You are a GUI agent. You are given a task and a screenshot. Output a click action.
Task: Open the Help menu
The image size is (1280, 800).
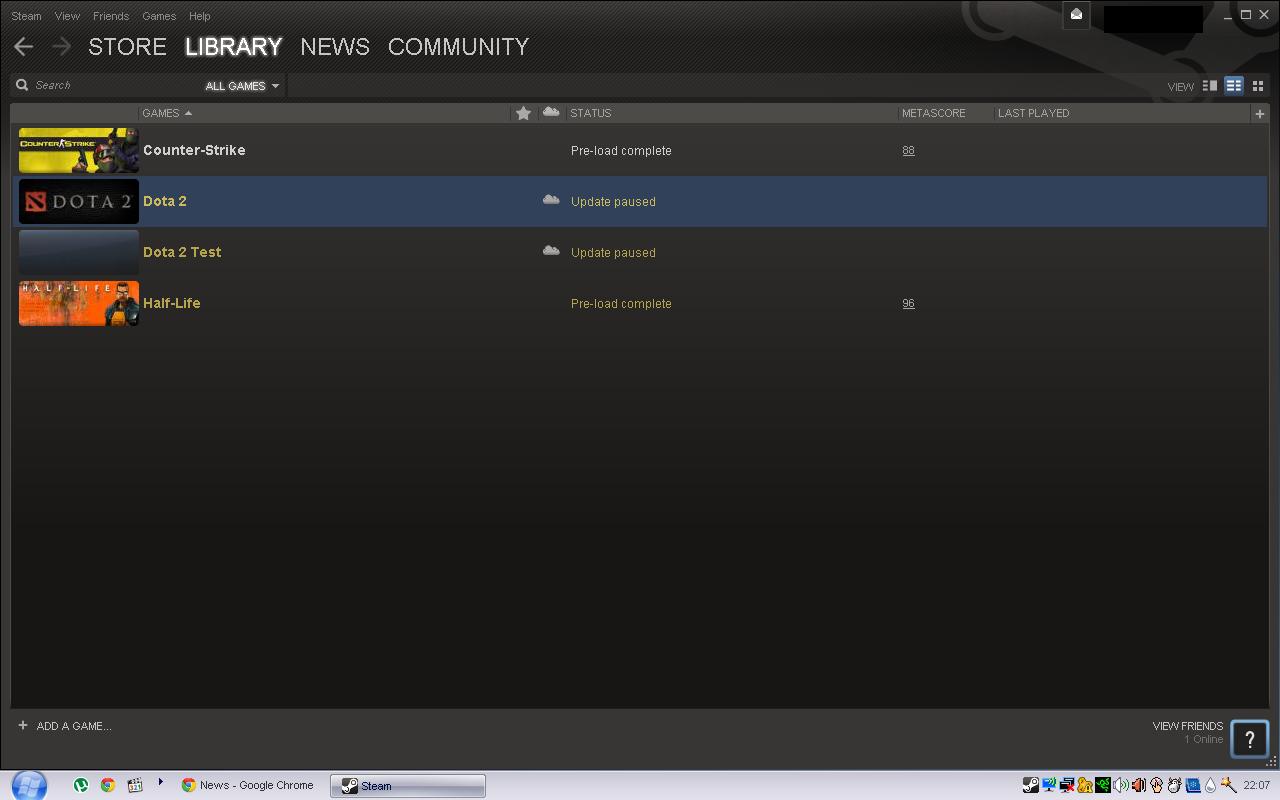point(200,16)
